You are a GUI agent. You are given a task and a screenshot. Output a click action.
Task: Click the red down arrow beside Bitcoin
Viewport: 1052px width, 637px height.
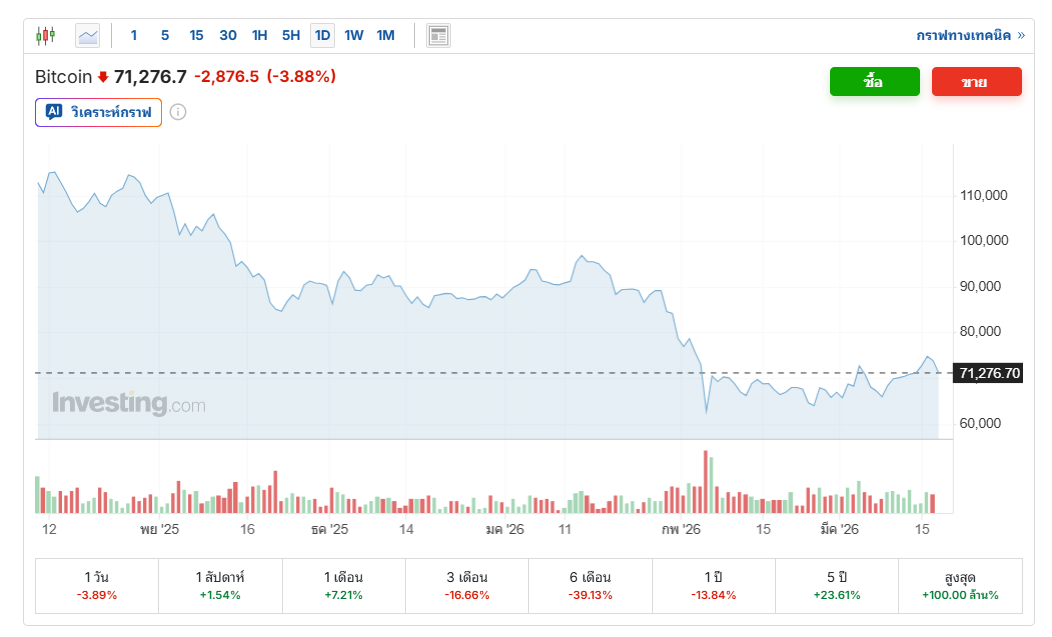102,77
